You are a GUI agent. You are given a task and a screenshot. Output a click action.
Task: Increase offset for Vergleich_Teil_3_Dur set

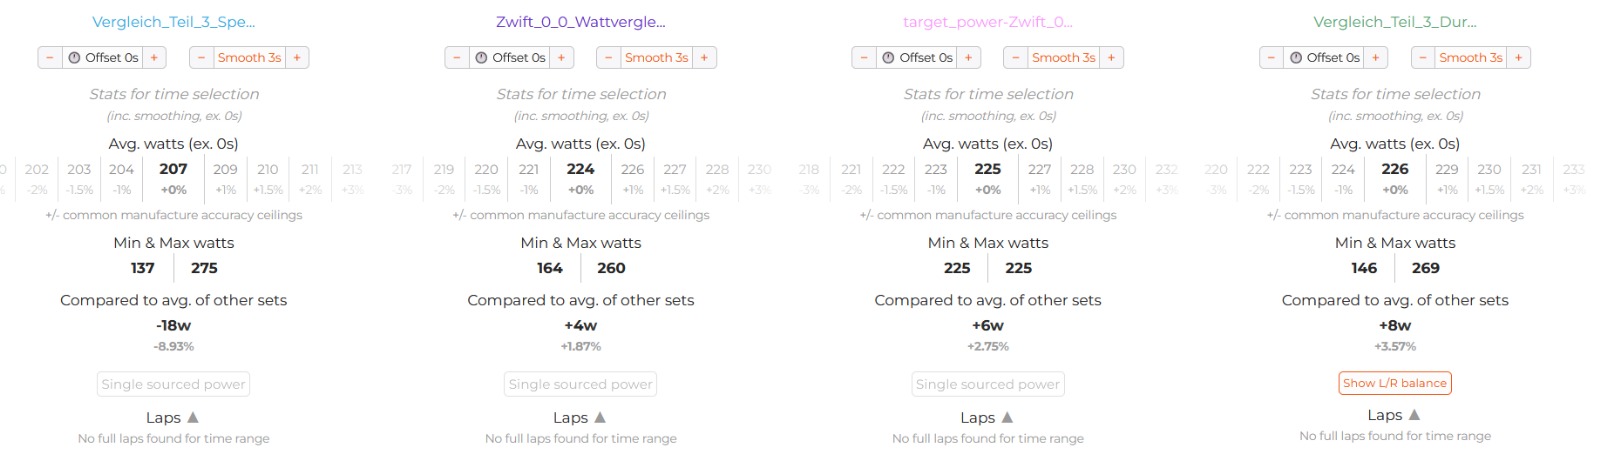(x=1376, y=58)
